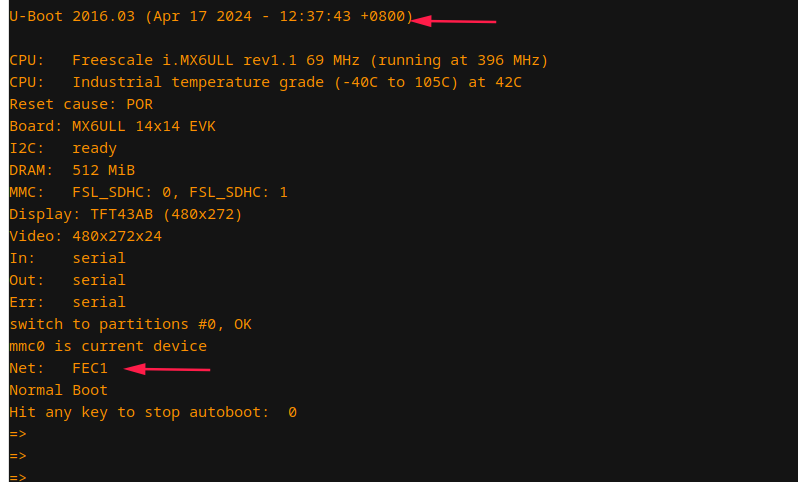Screen dimensions: 798x482
Task: Click the Industrial temperature grade line
Action: point(266,82)
